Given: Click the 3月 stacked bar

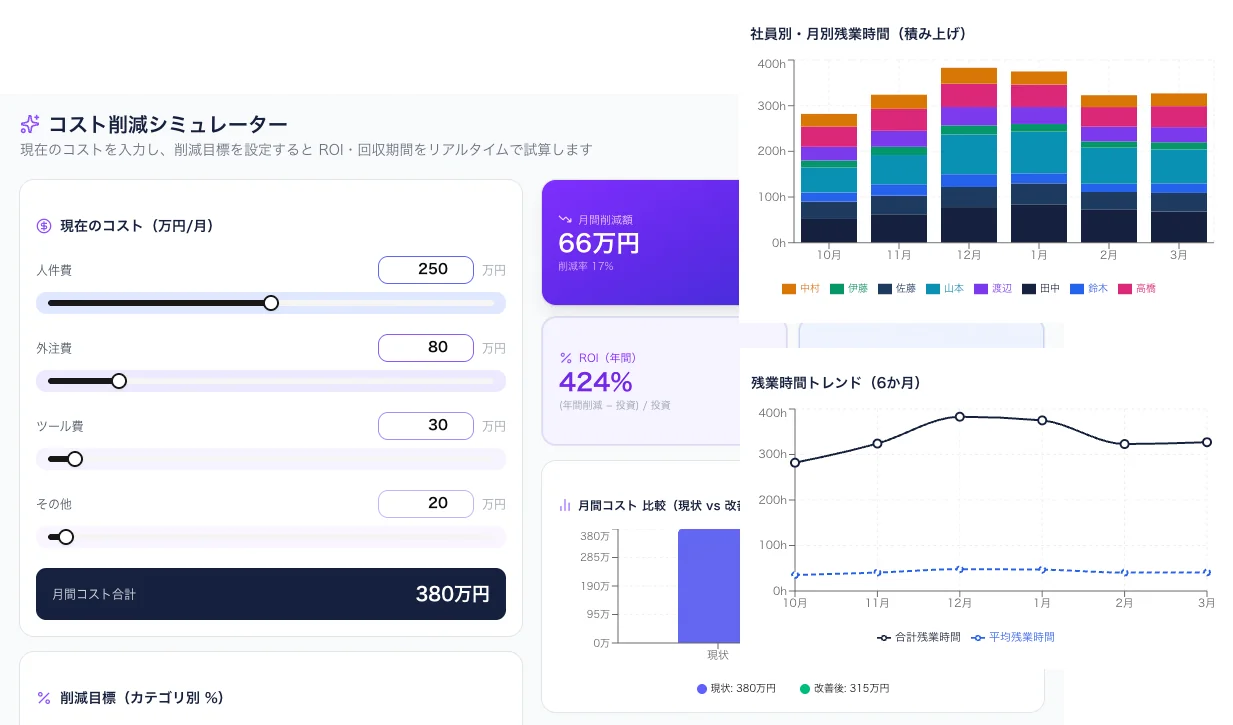Looking at the screenshot, I should pos(1179,168).
